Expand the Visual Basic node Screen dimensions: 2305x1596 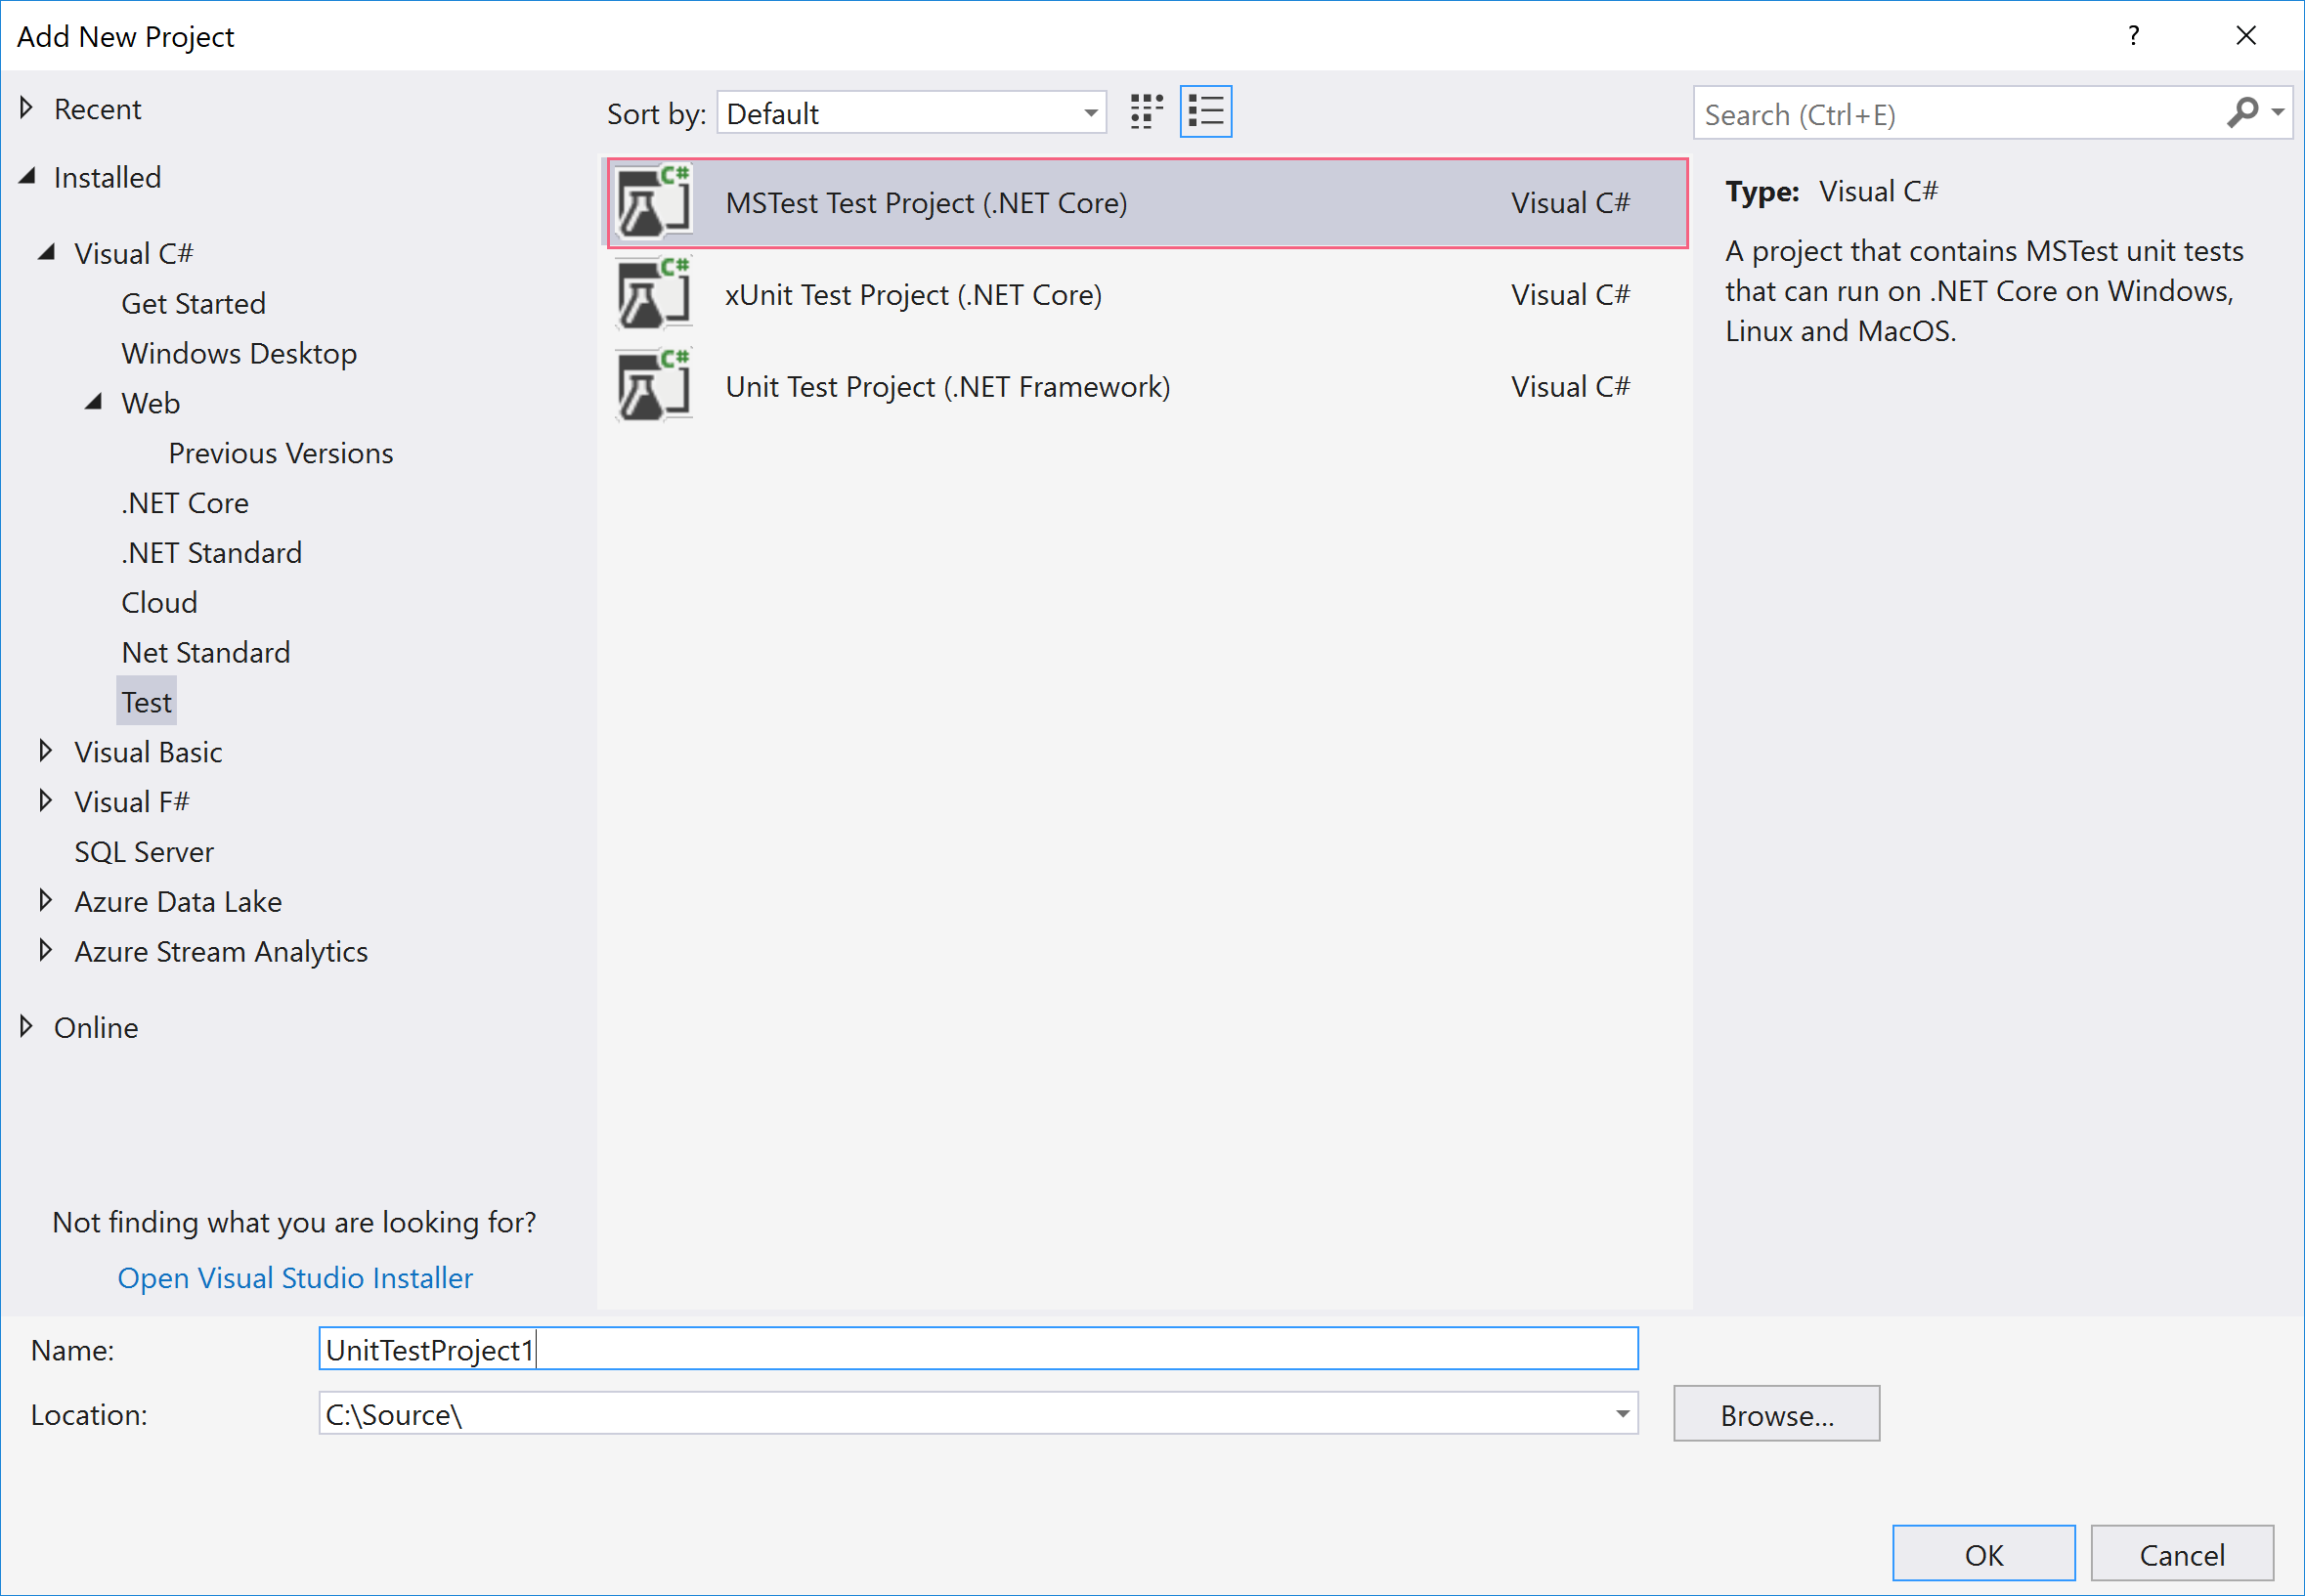pos(45,751)
